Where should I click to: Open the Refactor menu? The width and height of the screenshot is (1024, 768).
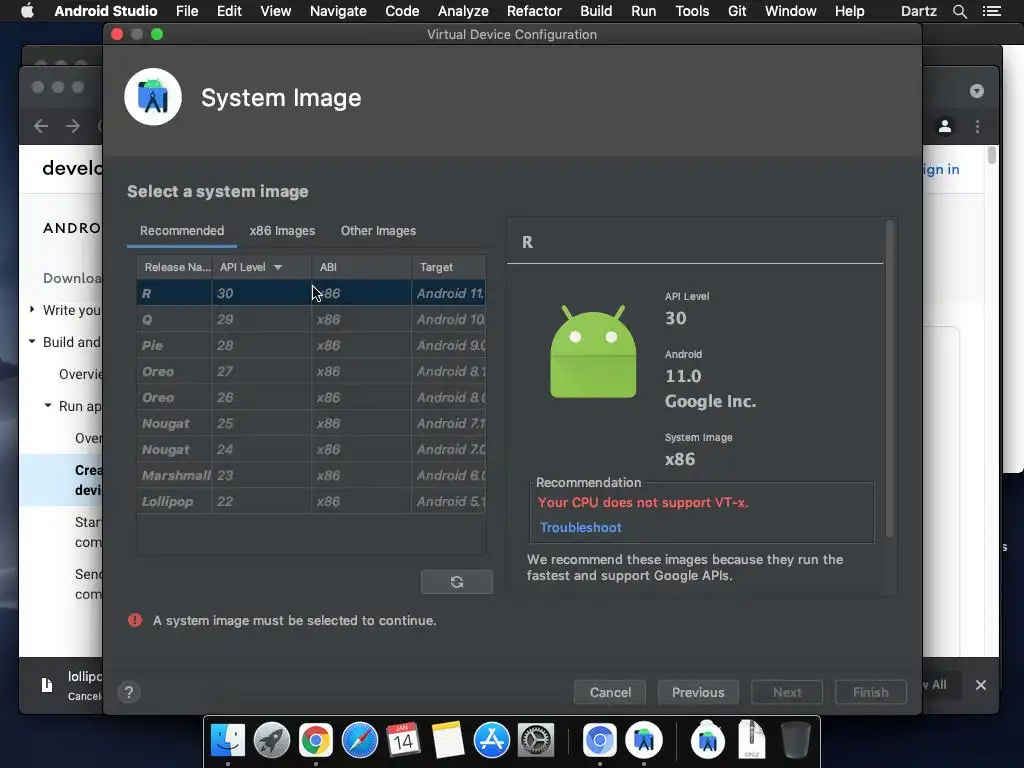coord(534,11)
